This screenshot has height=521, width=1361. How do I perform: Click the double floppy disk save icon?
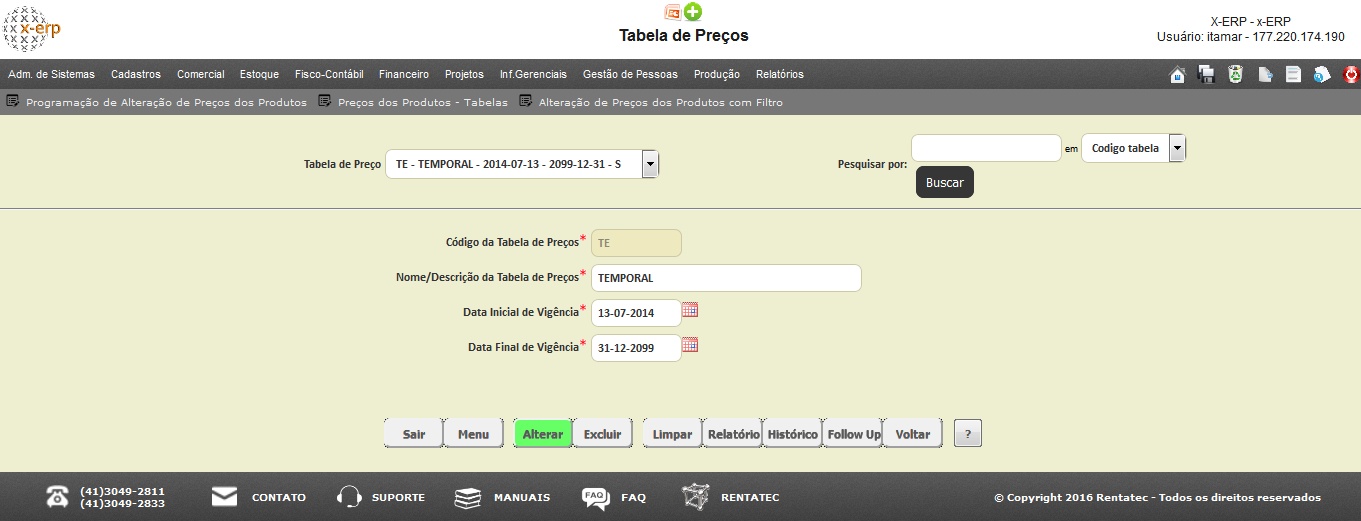(1207, 75)
